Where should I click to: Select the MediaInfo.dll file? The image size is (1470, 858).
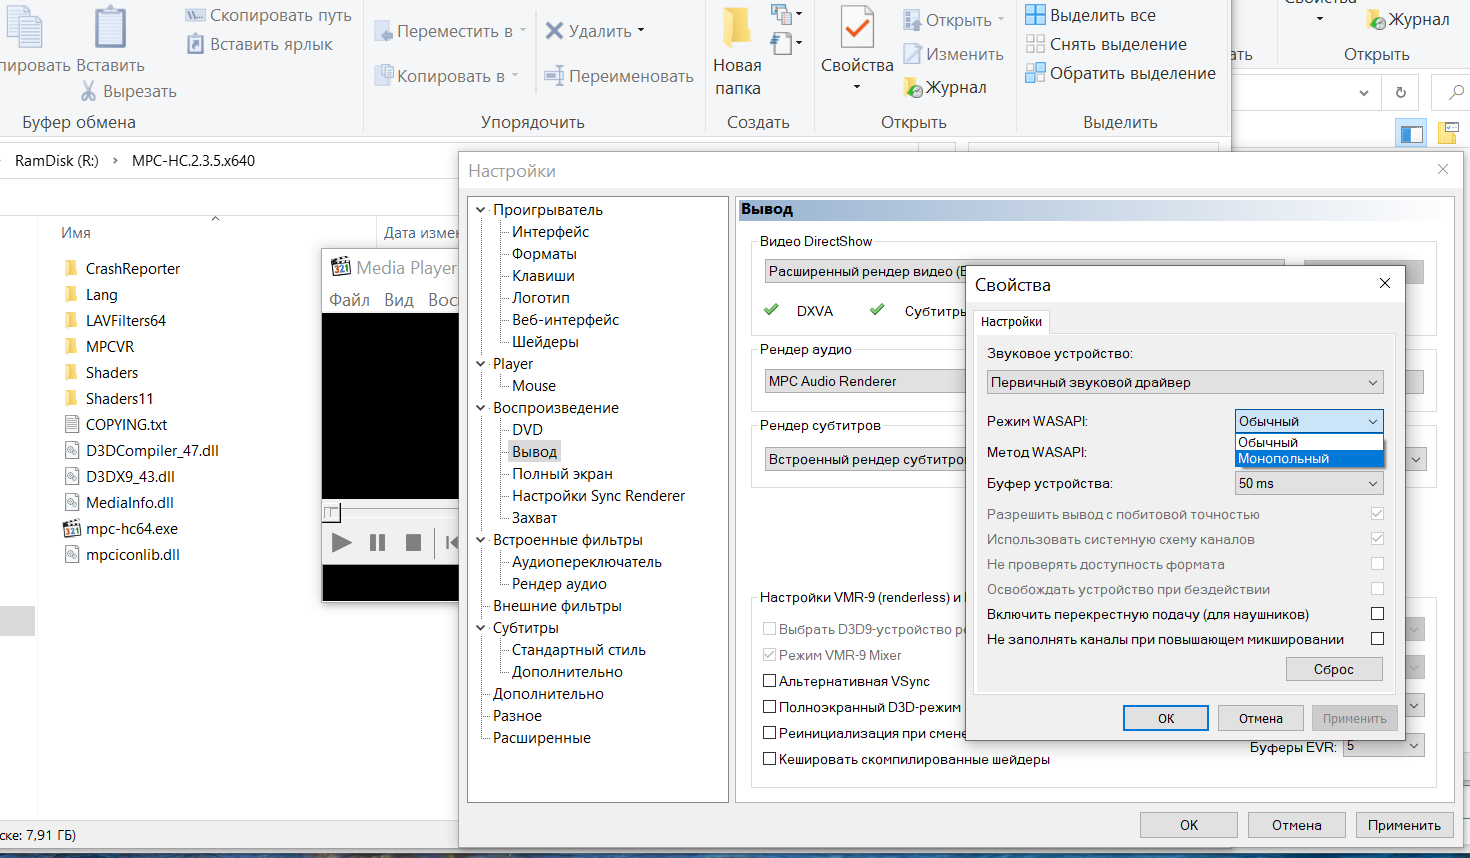(x=130, y=502)
